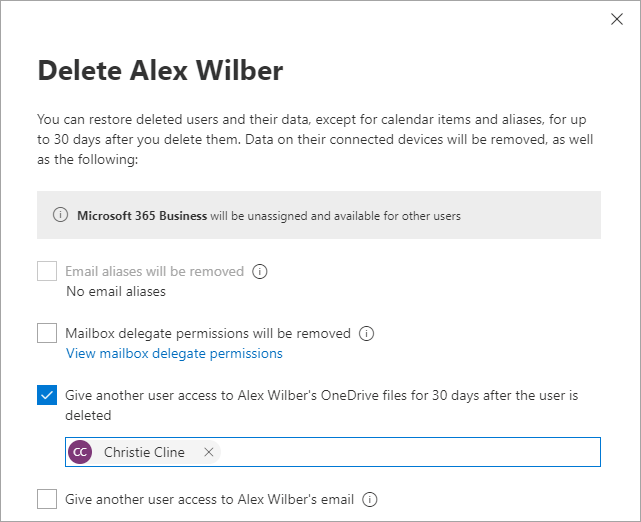Screen dimensions: 641x522
Task: Enable Mailbox delegate permissions removal checkbox
Action: tap(47, 333)
